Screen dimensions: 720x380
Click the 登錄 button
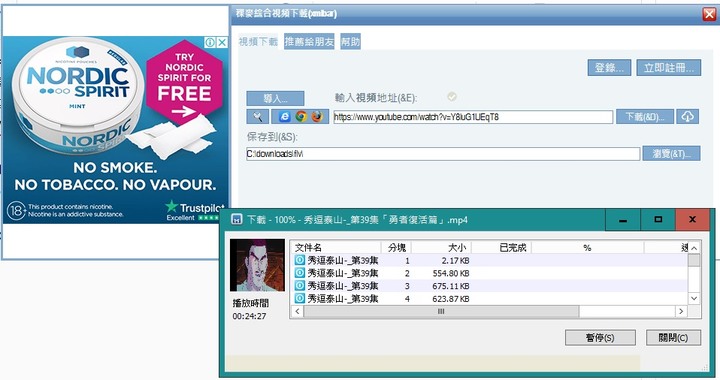[x=609, y=68]
